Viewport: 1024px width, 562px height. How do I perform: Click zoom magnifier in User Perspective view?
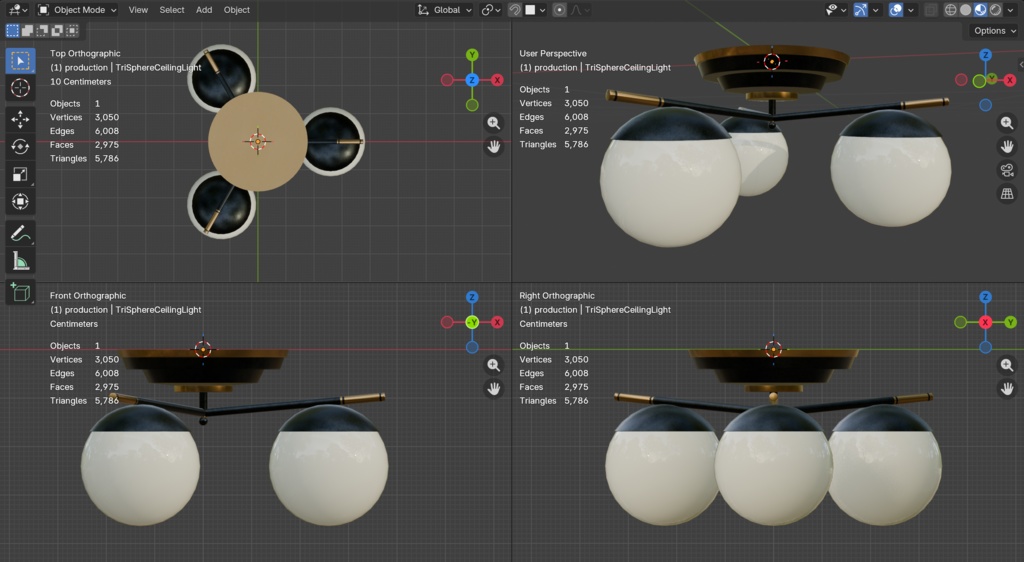click(1007, 123)
